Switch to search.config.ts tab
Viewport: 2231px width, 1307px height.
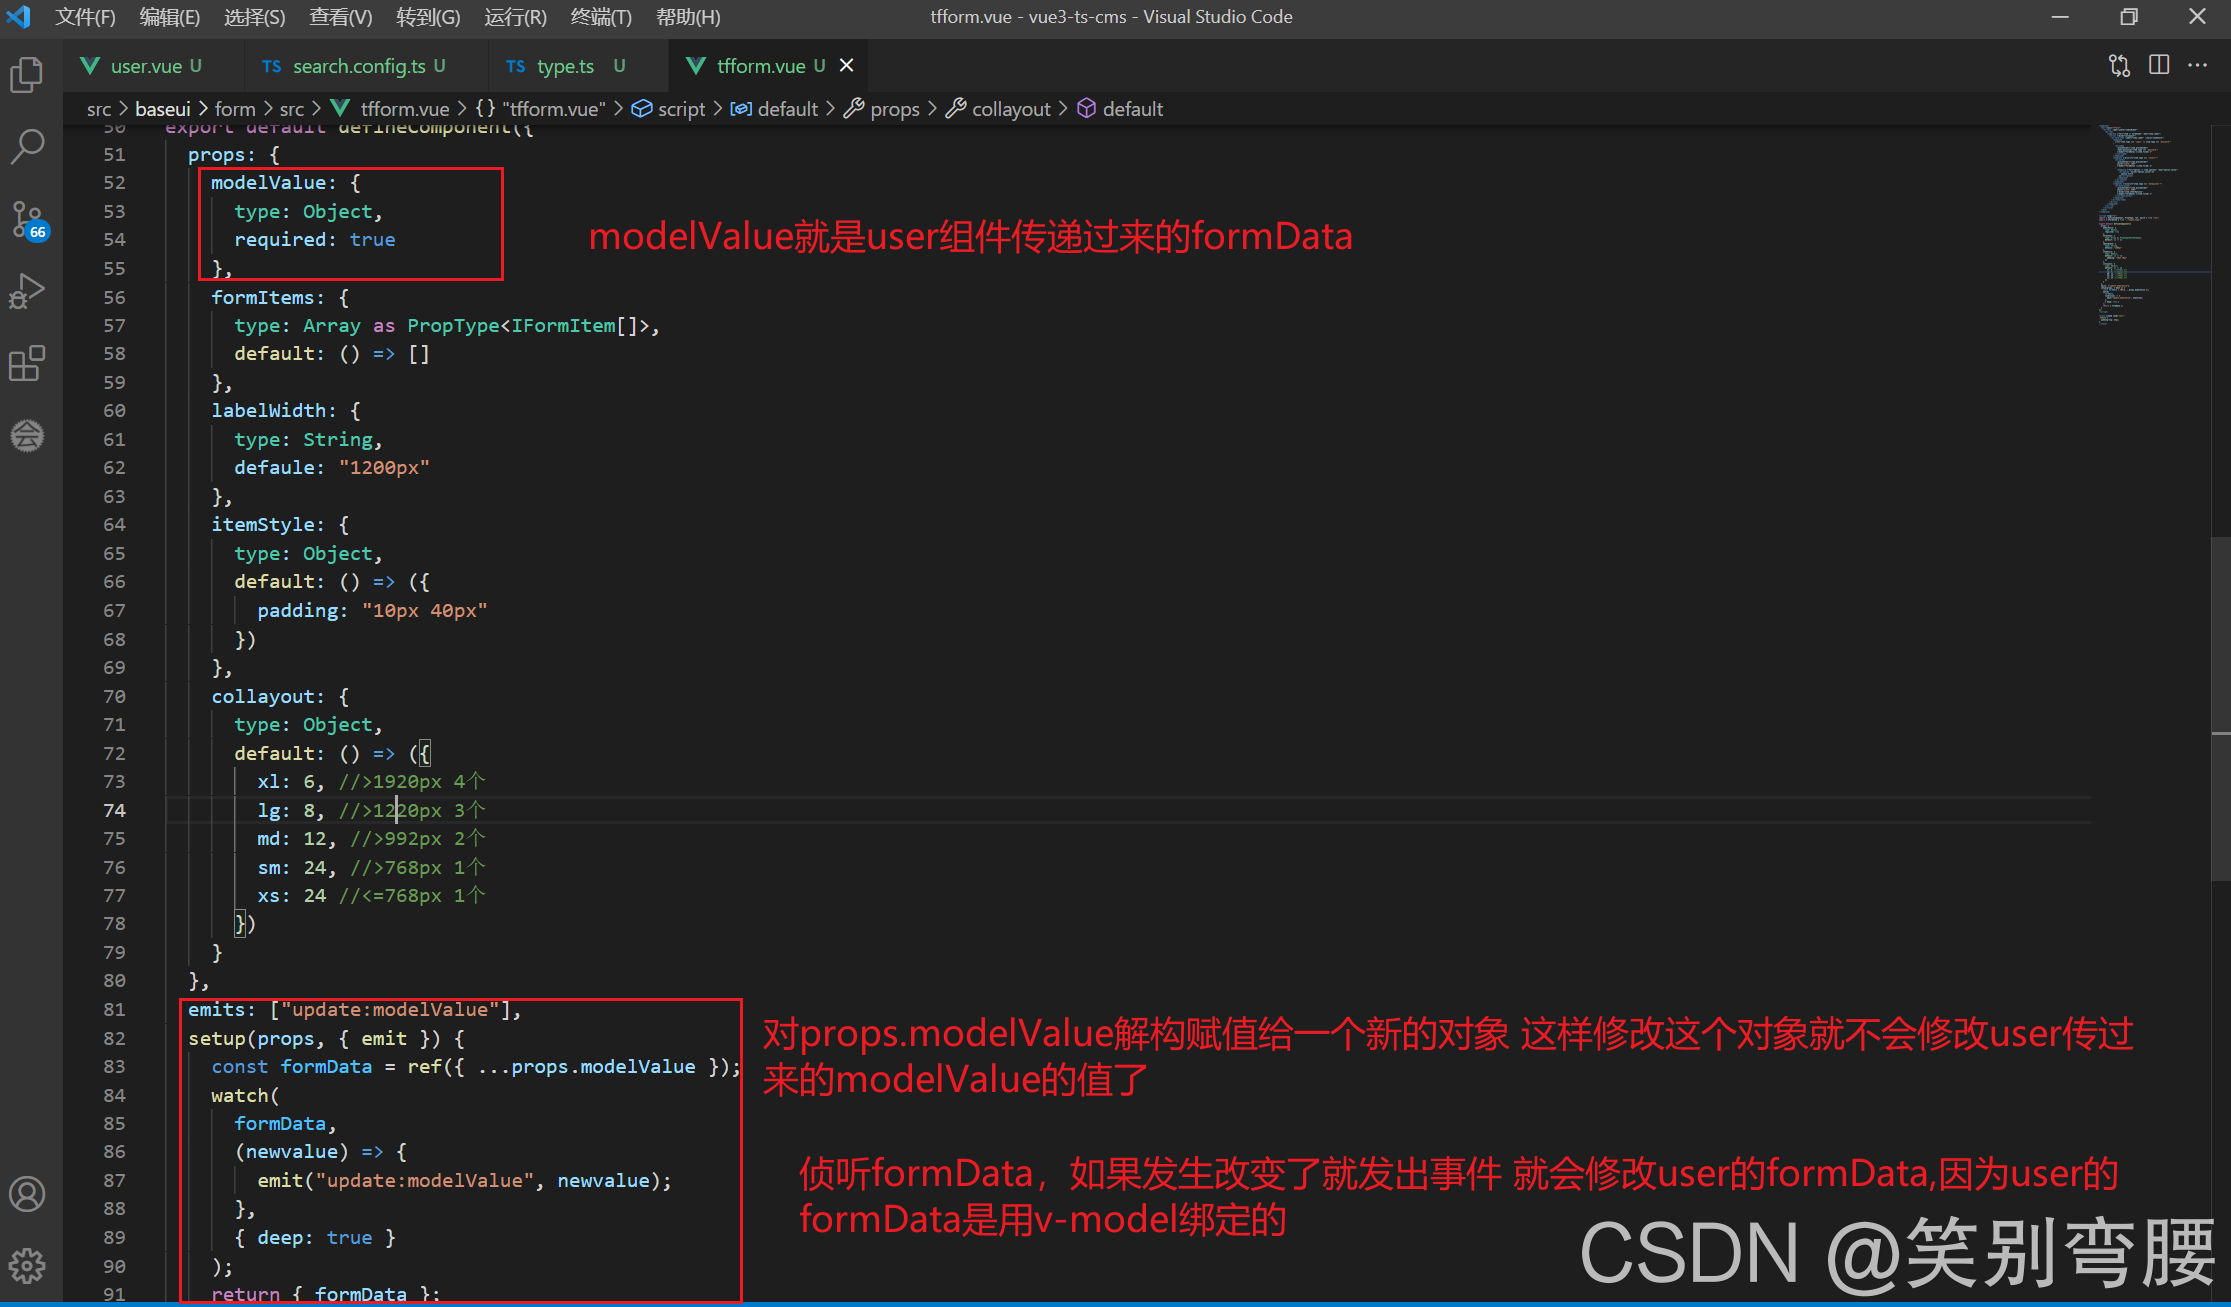pos(358,66)
